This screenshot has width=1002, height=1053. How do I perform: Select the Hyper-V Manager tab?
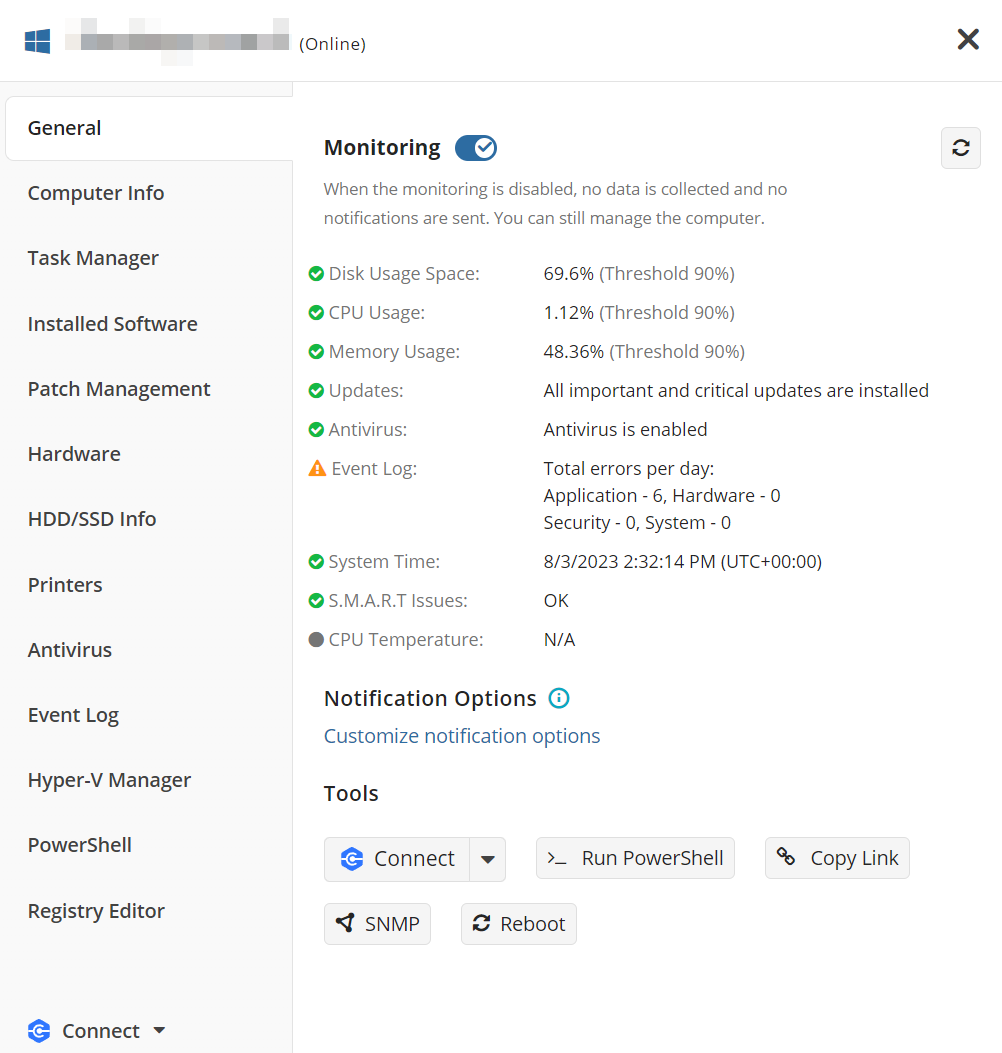pyautogui.click(x=109, y=780)
